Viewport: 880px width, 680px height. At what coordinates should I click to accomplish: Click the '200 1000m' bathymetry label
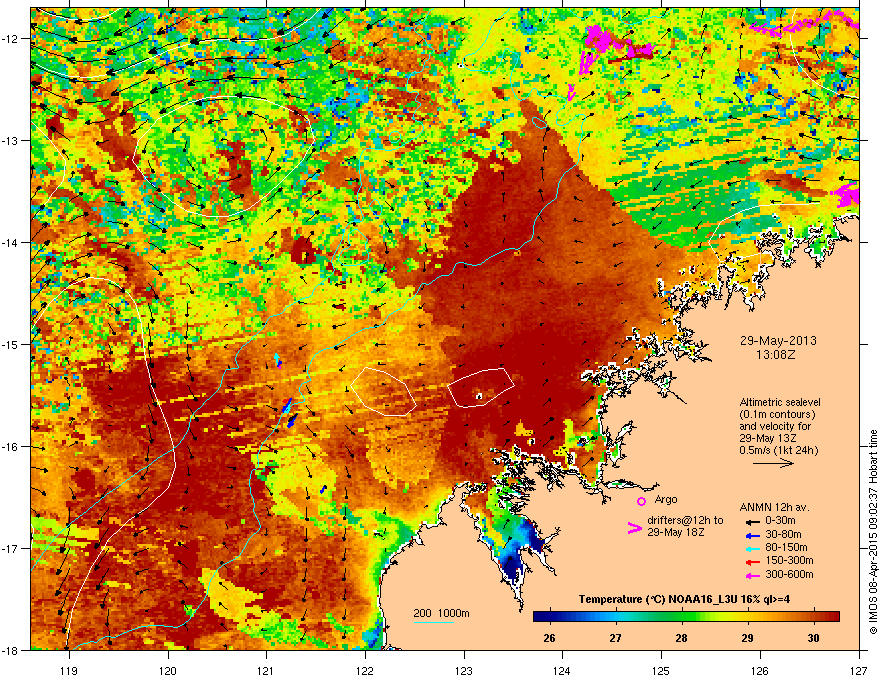click(441, 613)
